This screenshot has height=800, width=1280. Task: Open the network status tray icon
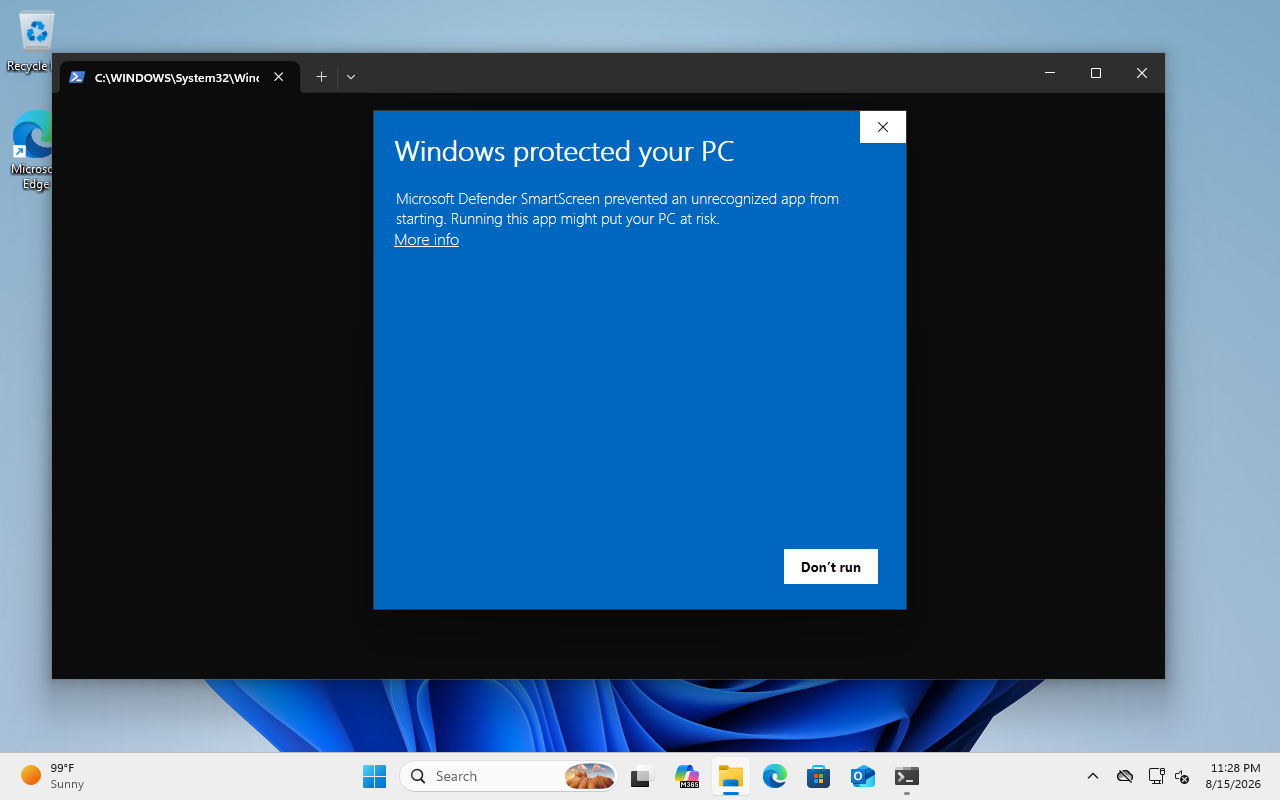tap(1156, 776)
